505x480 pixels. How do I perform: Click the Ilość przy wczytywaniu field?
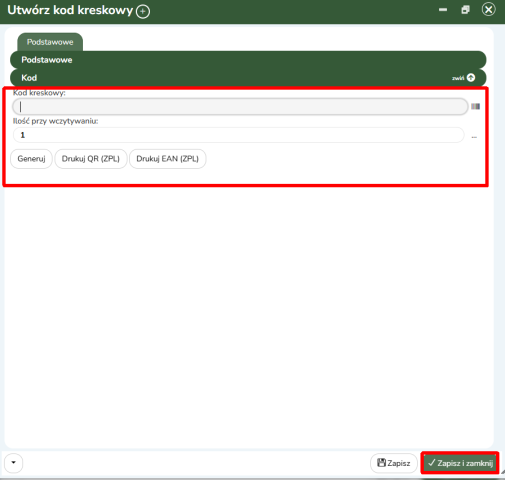pyautogui.click(x=239, y=135)
